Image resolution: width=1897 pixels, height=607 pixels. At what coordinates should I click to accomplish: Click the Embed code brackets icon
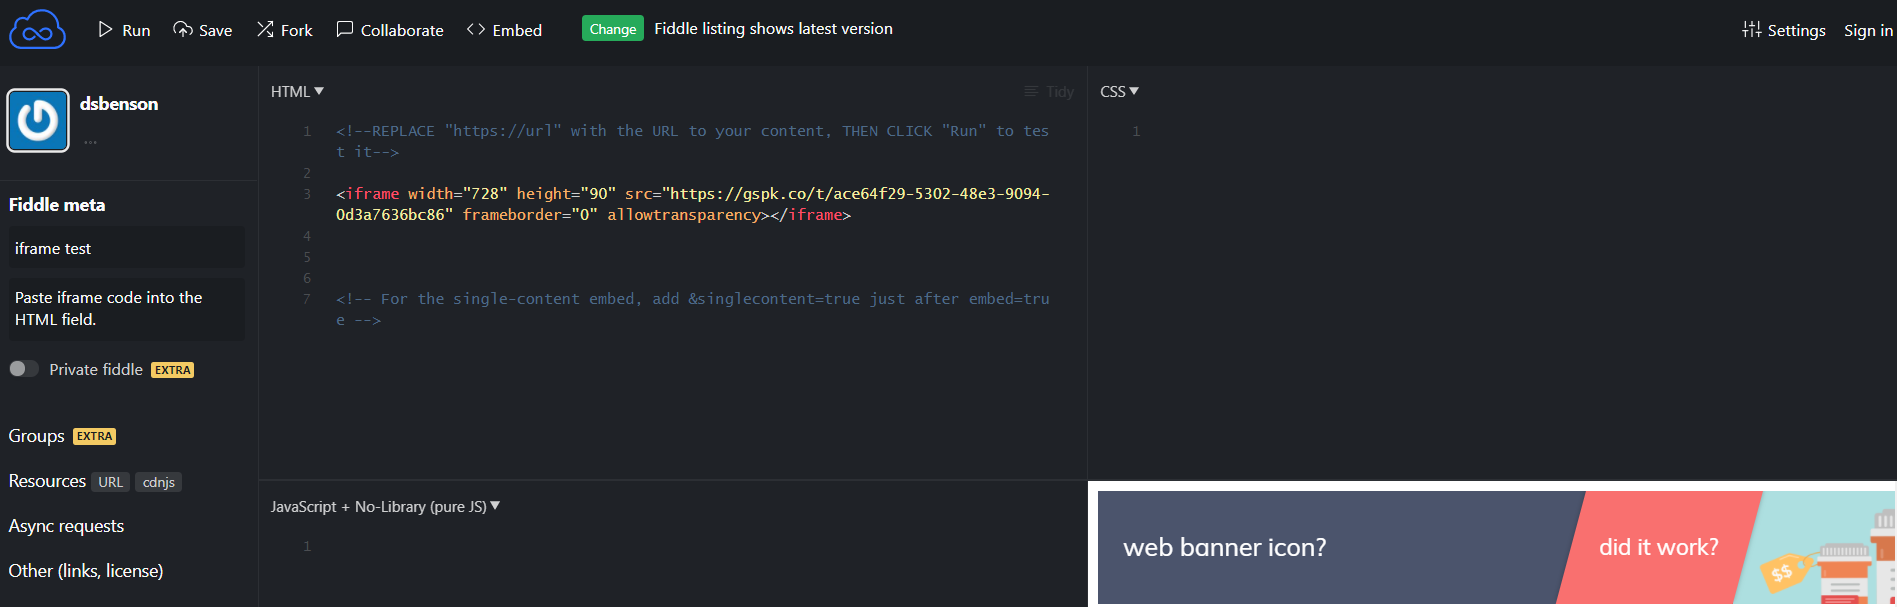tap(476, 30)
